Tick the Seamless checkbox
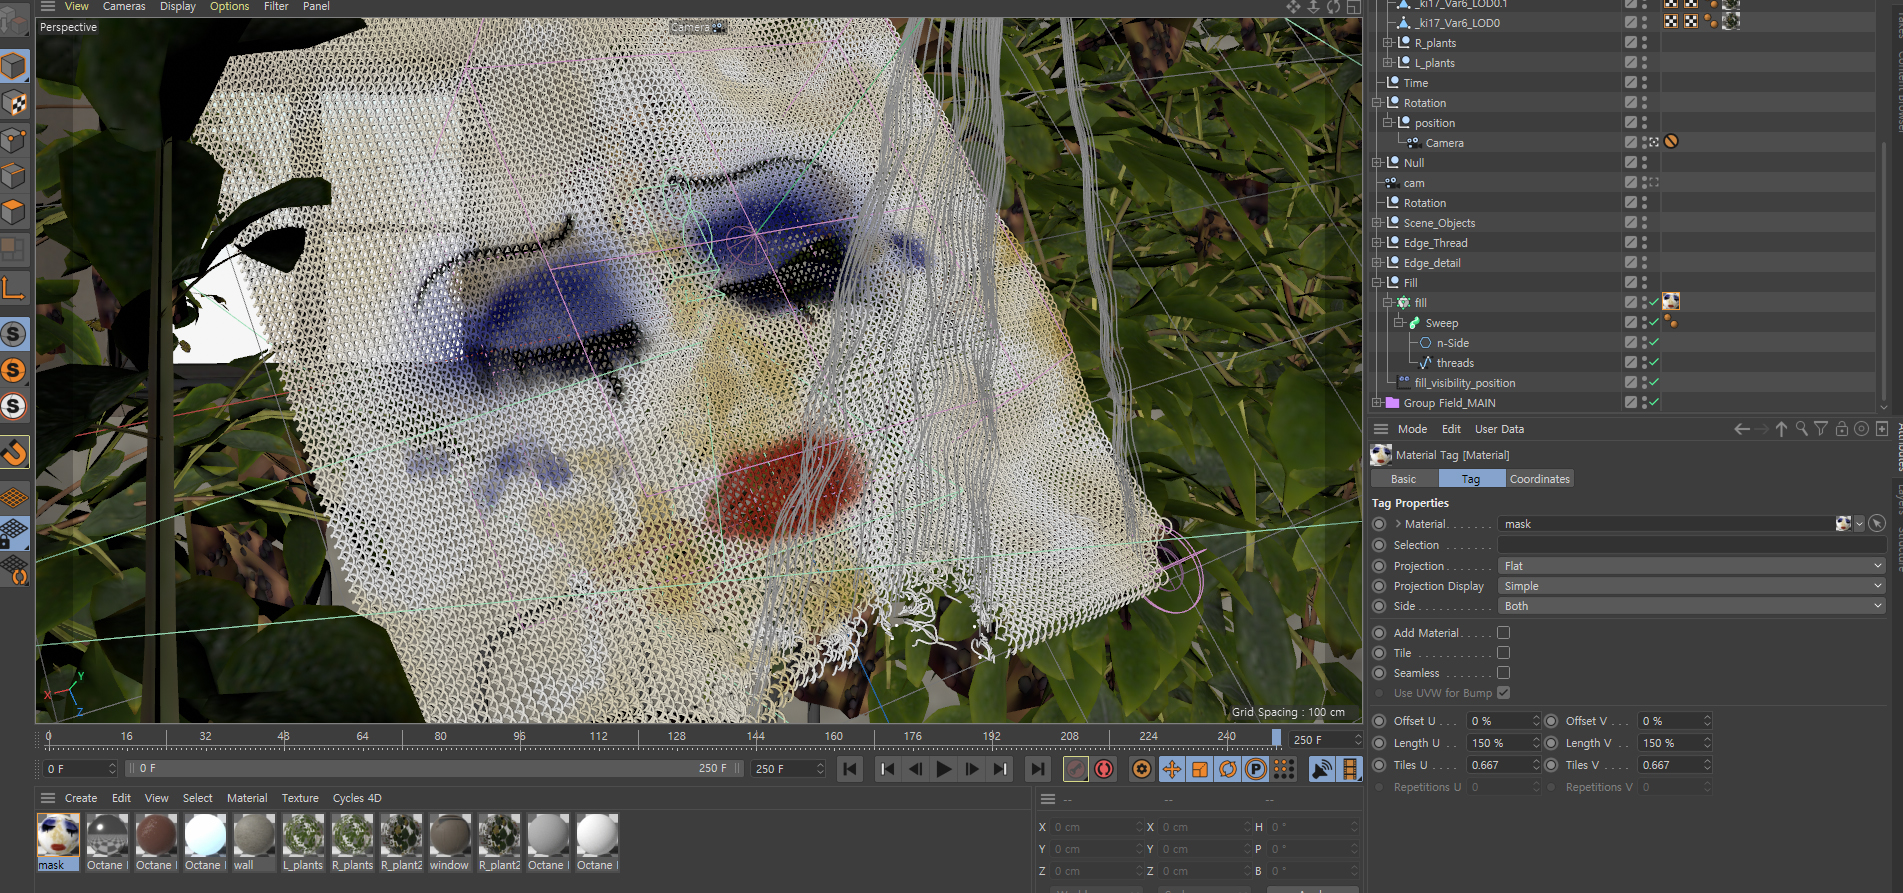This screenshot has width=1903, height=893. click(1503, 673)
